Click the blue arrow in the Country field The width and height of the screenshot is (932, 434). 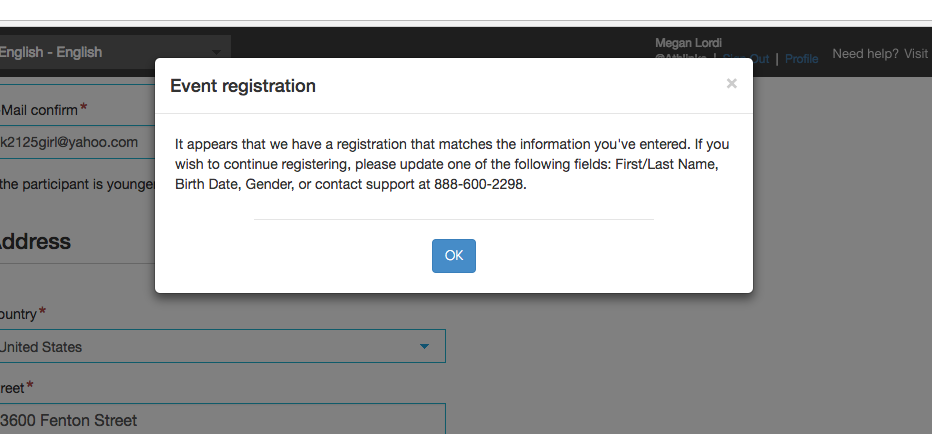424,346
